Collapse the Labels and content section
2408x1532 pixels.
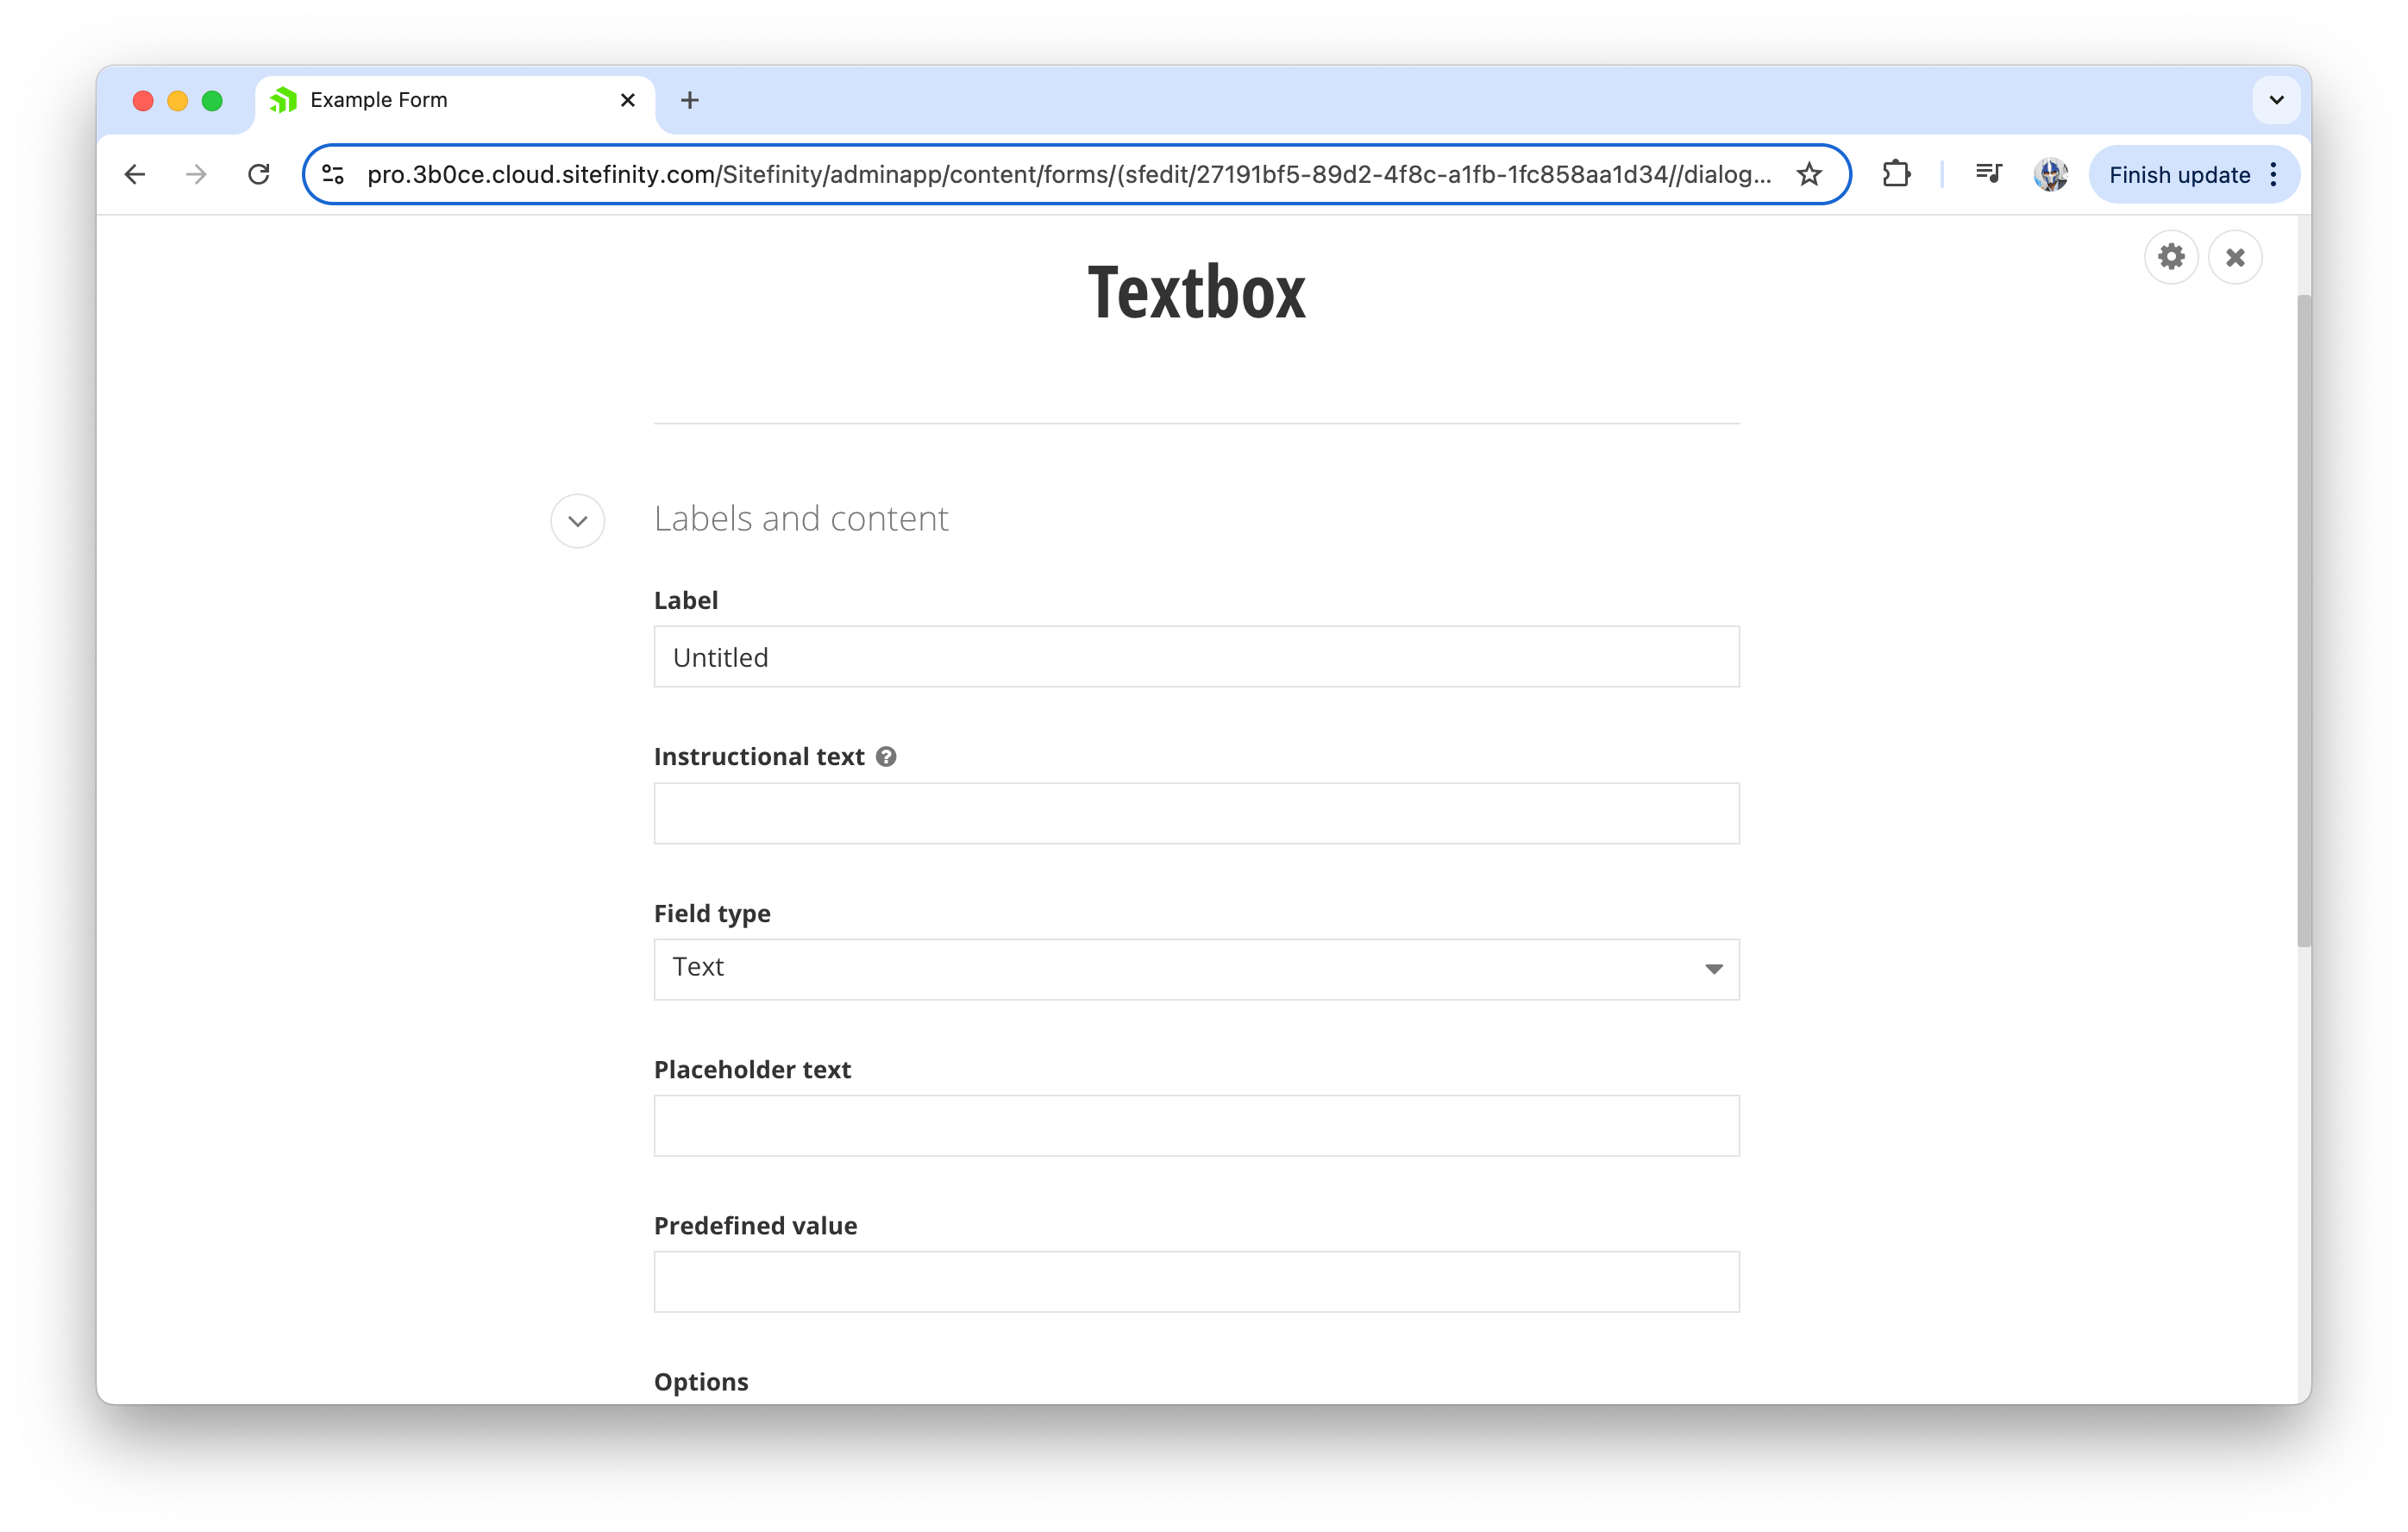tap(578, 521)
